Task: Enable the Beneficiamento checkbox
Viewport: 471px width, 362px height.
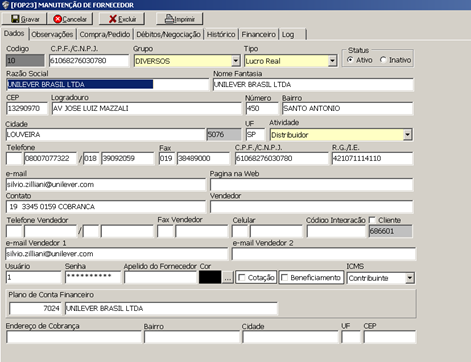Action: (x=284, y=278)
